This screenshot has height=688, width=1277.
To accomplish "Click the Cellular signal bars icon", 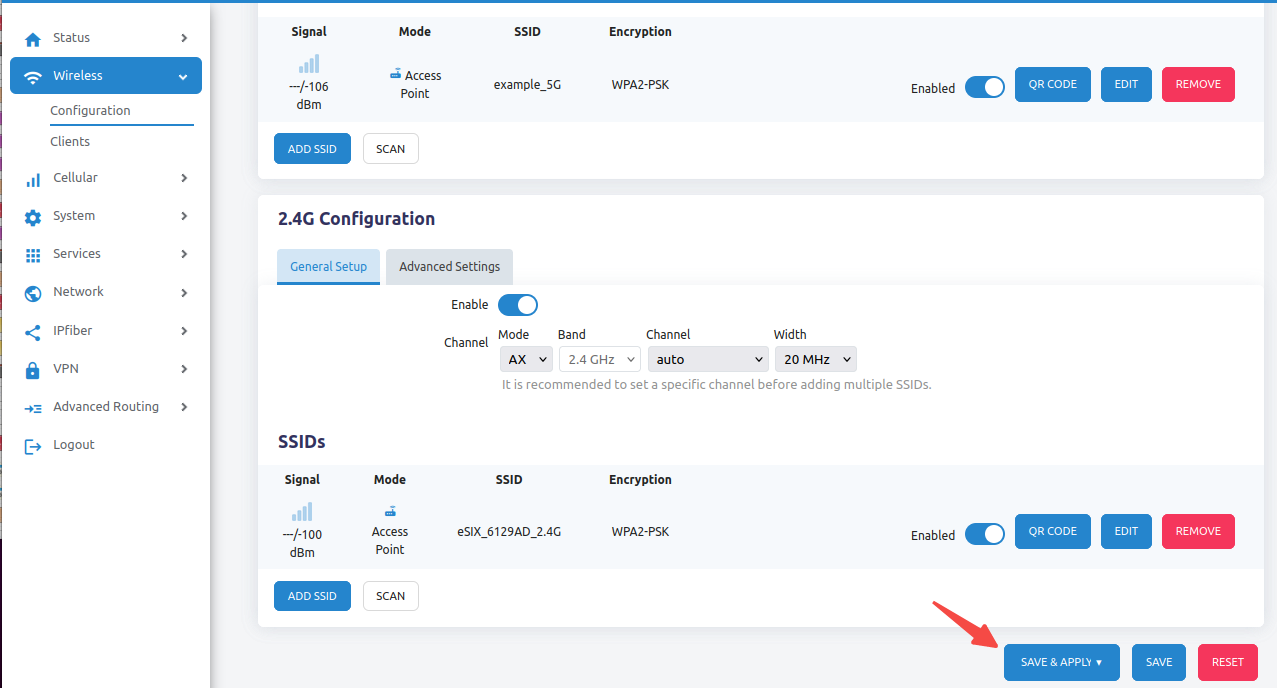I will click(x=33, y=179).
